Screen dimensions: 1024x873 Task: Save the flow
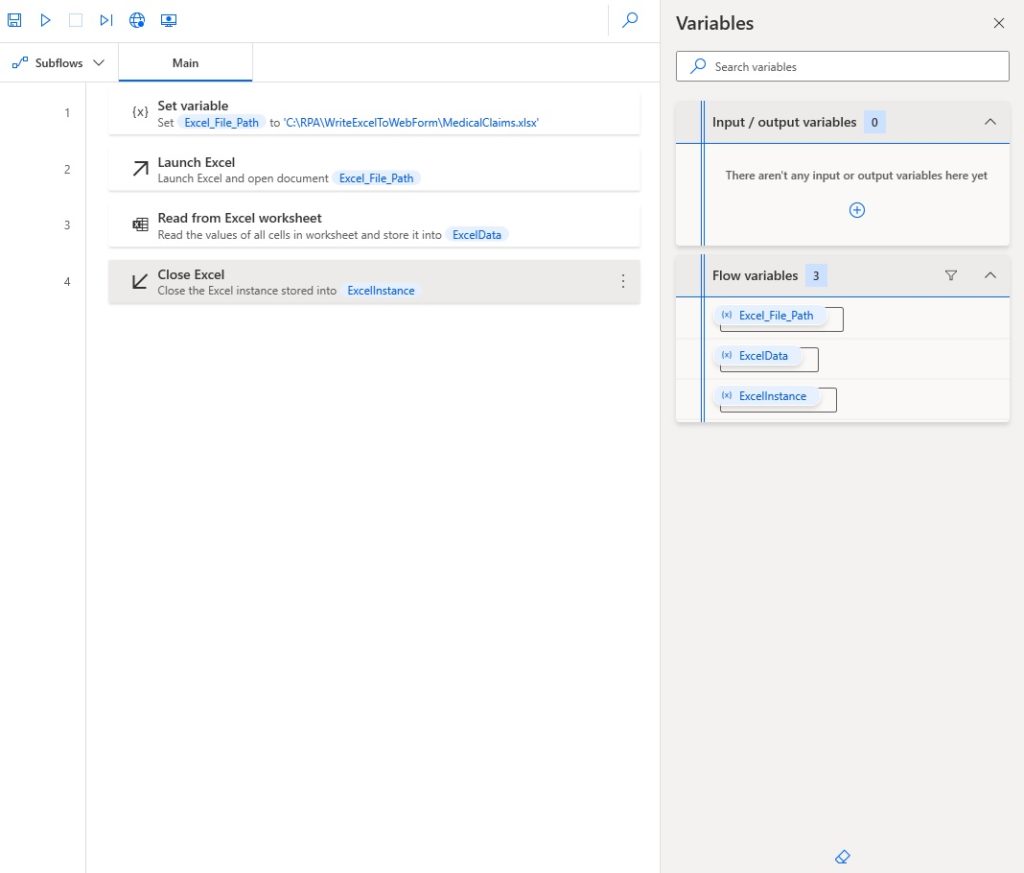[14, 19]
